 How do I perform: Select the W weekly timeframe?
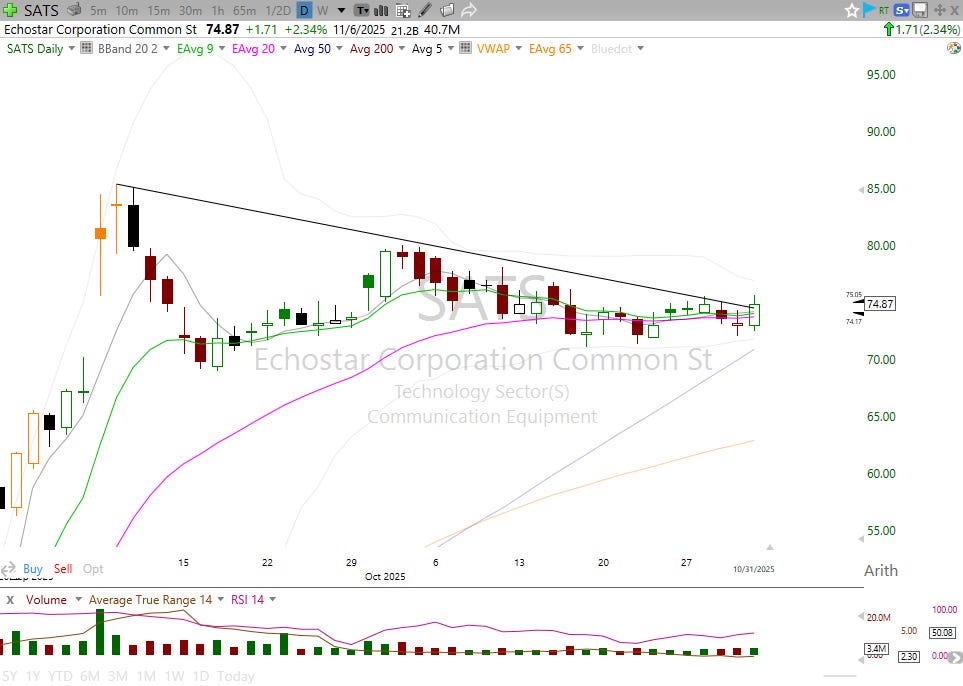click(323, 10)
